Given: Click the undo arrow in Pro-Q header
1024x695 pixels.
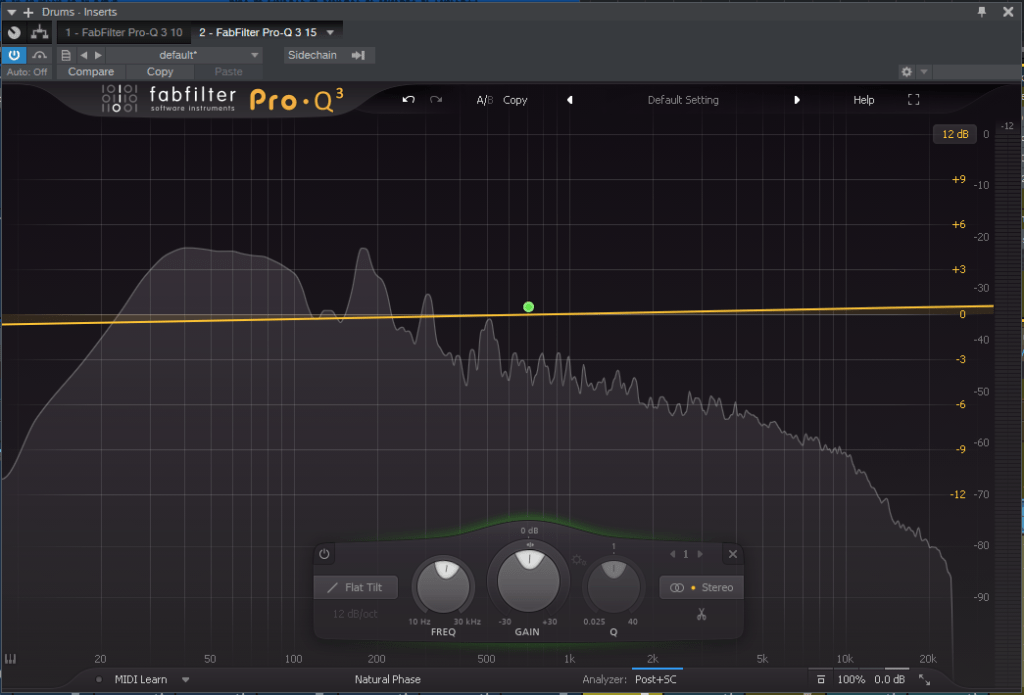Looking at the screenshot, I should [x=408, y=100].
